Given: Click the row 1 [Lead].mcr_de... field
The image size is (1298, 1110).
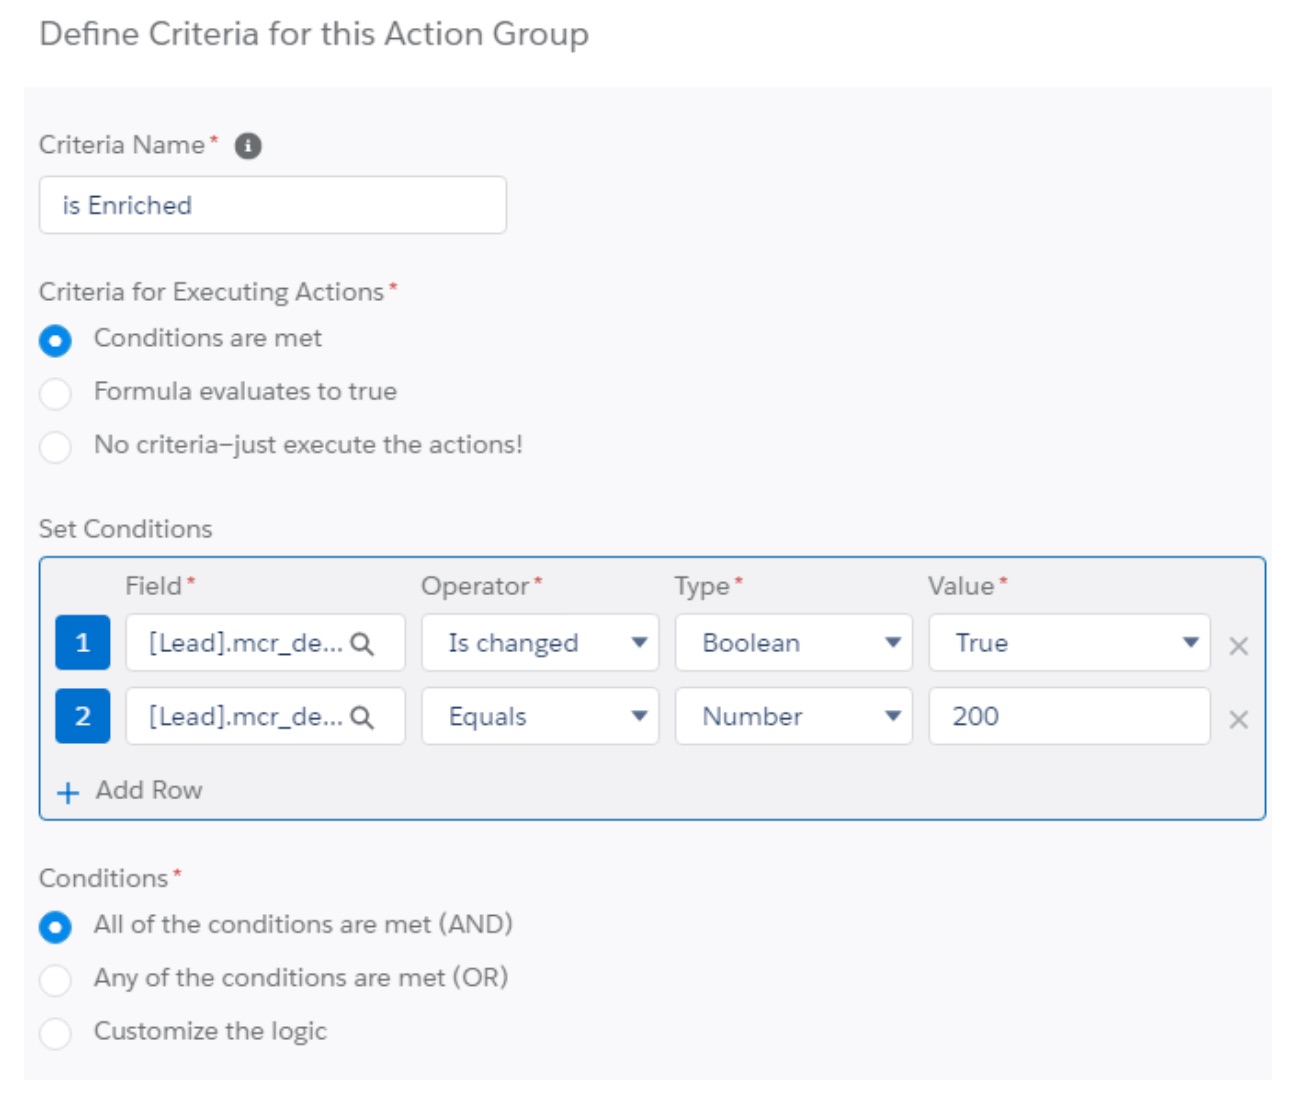Looking at the screenshot, I should click(265, 642).
